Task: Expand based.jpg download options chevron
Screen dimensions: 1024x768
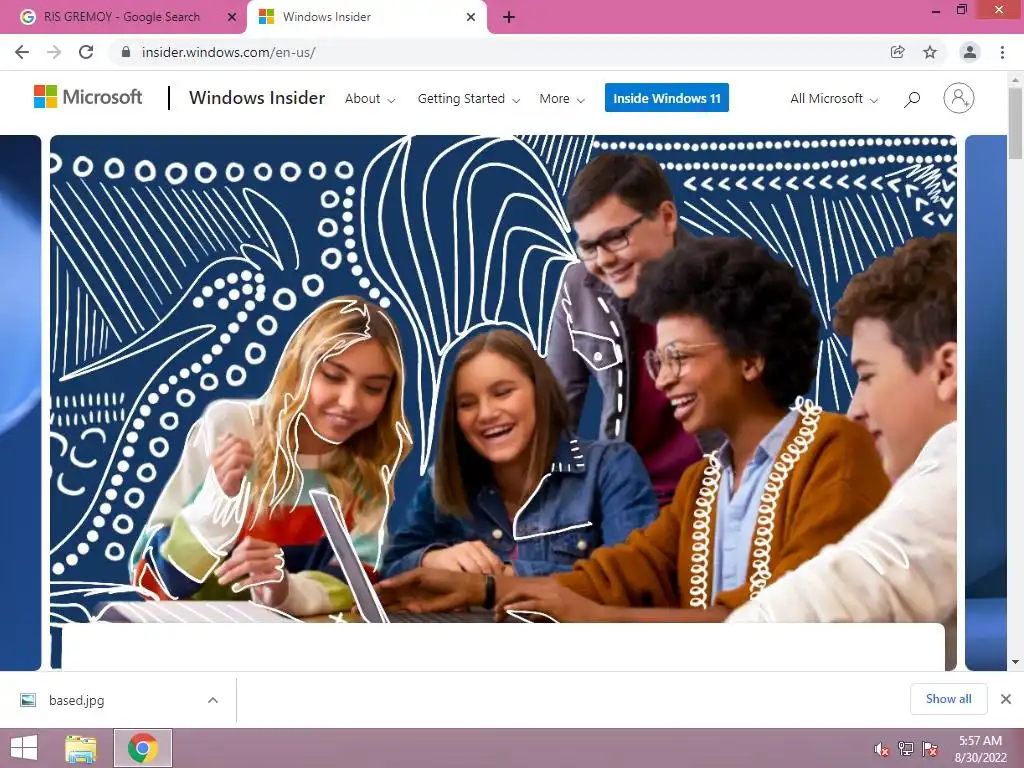Action: point(213,700)
